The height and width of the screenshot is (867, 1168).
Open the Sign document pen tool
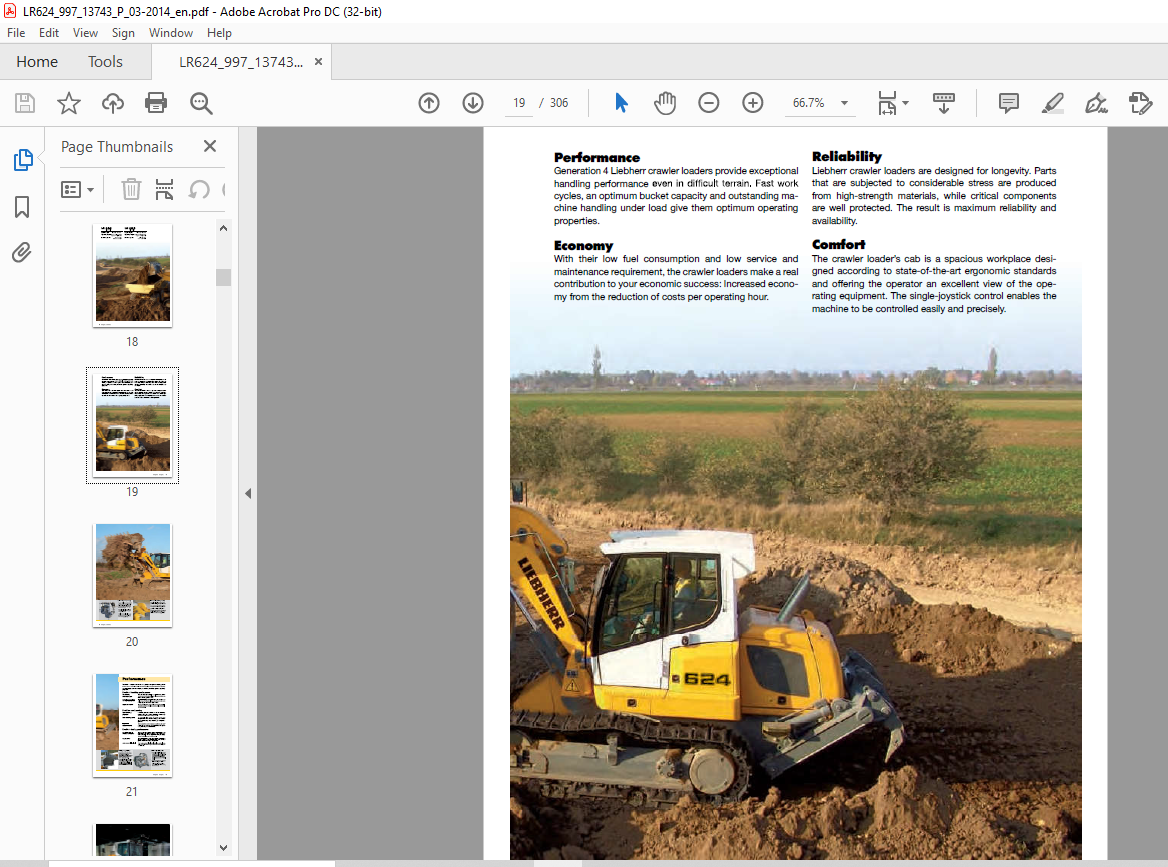tap(1096, 103)
